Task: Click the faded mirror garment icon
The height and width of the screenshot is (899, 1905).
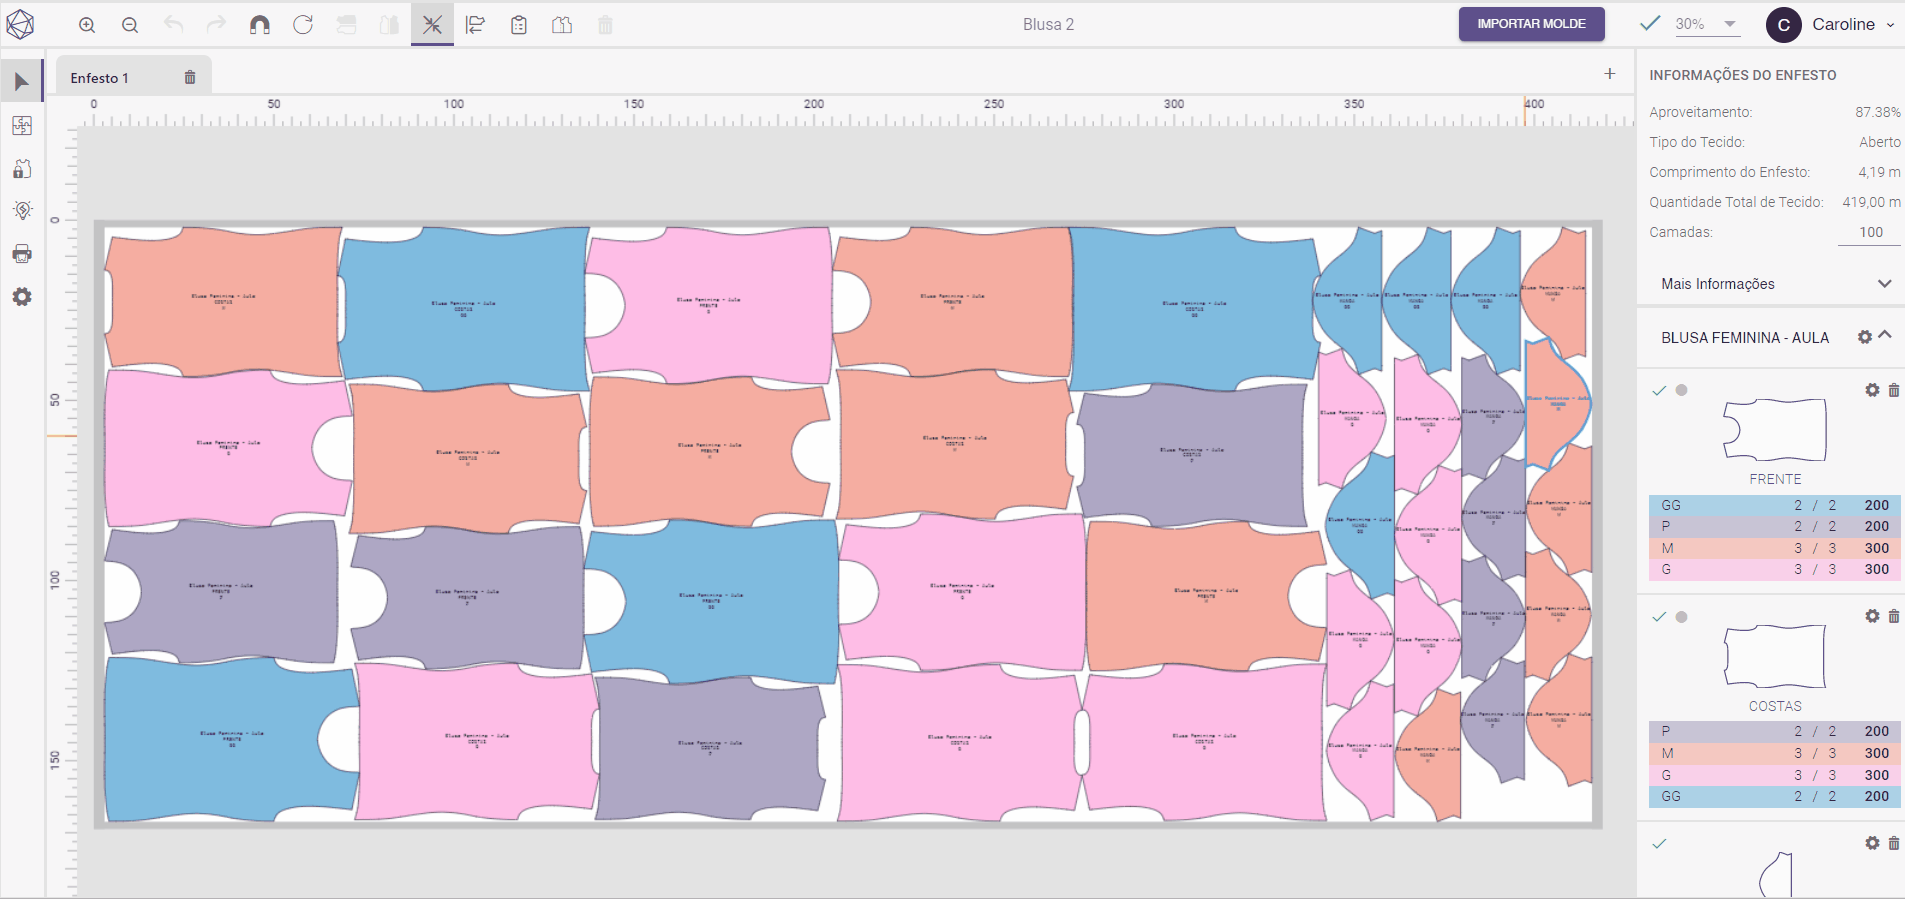Action: 389,25
